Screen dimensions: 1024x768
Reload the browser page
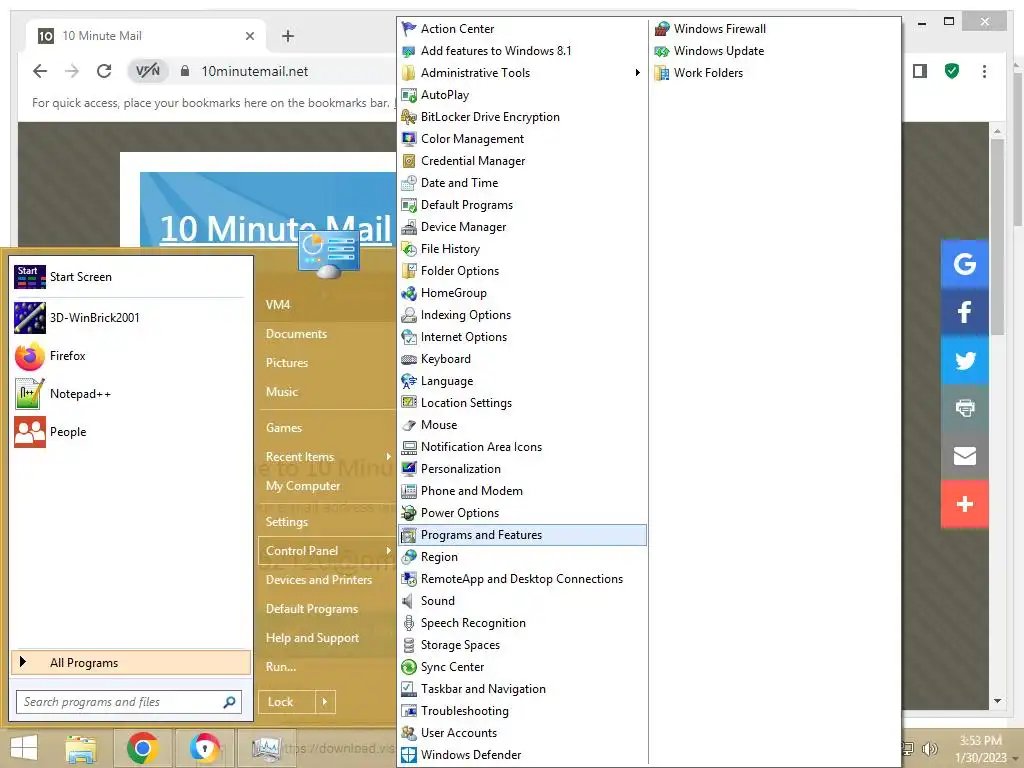coord(104,71)
